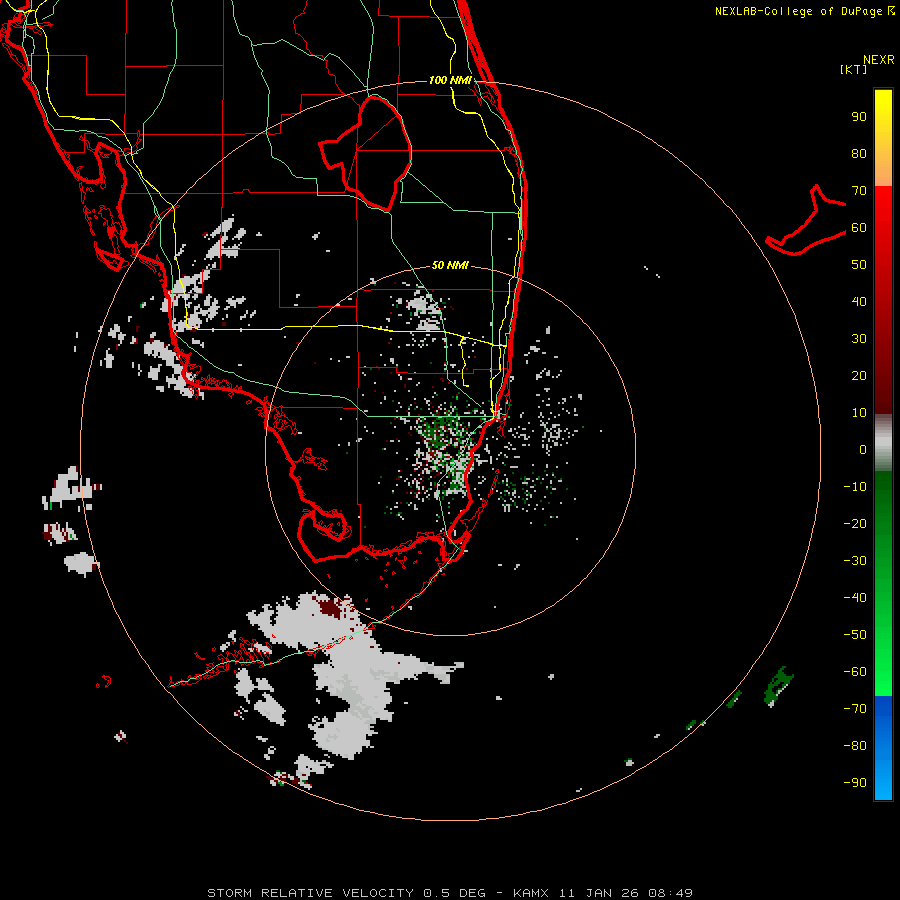Viewport: 900px width, 900px height.
Task: Click the 80 value on the velocity scale
Action: coord(859,154)
